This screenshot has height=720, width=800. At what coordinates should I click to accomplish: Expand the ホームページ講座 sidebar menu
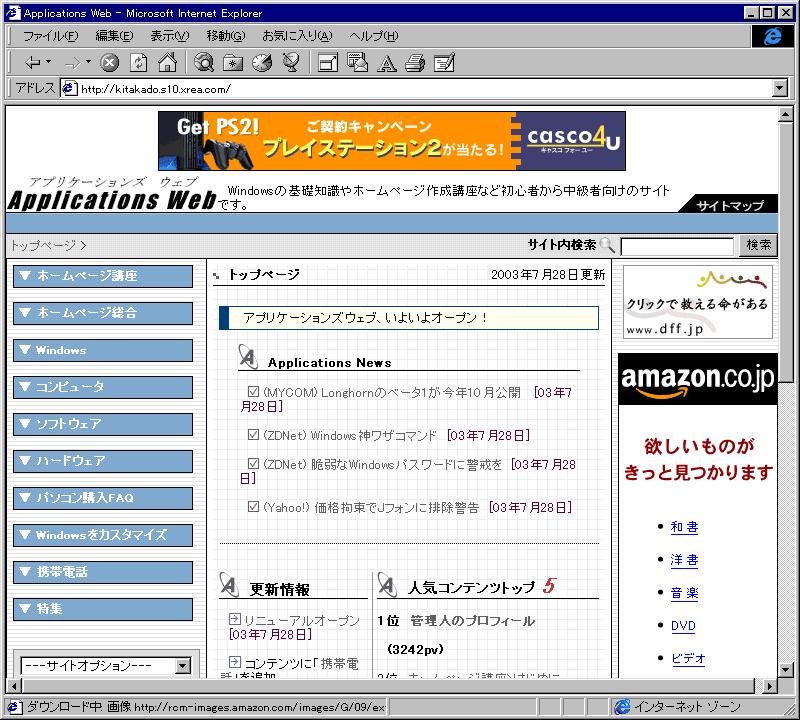tap(103, 276)
